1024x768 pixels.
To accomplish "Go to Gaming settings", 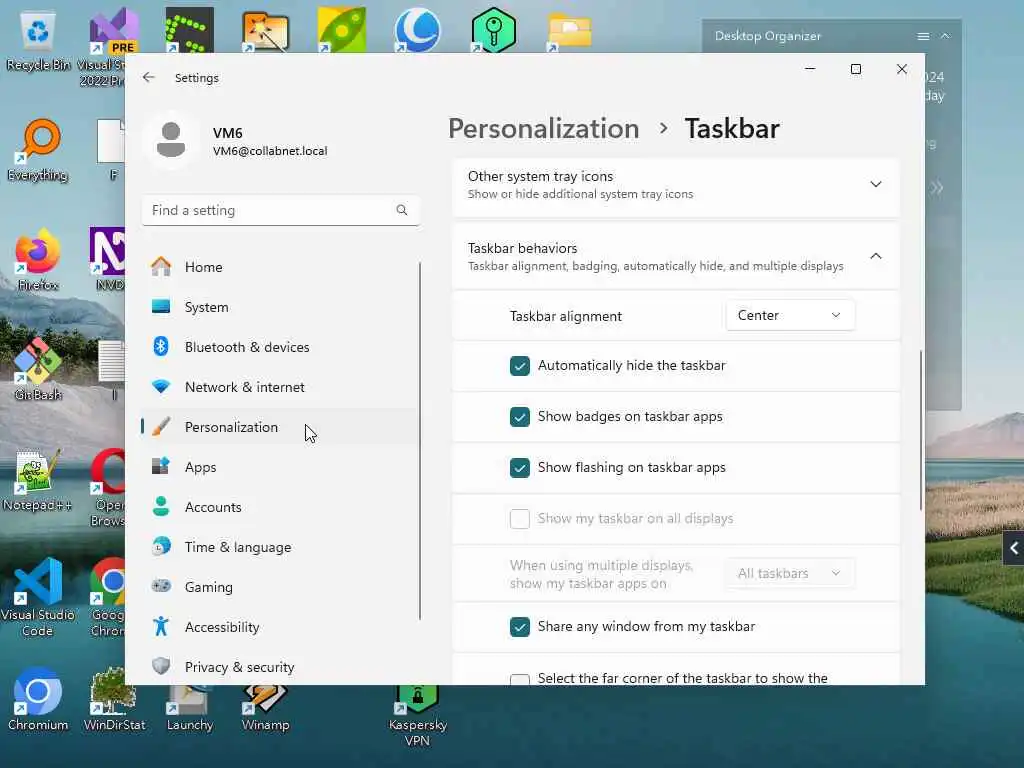I will (281, 586).
